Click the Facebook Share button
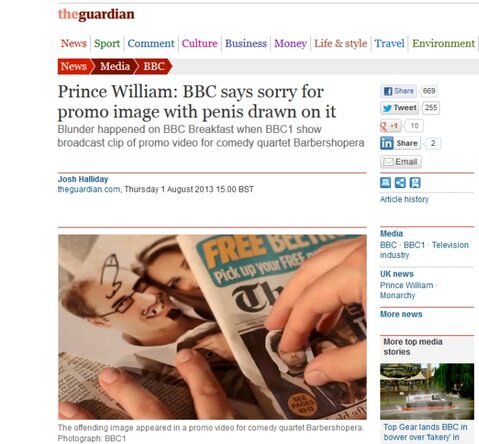The image size is (479, 444). [x=398, y=91]
